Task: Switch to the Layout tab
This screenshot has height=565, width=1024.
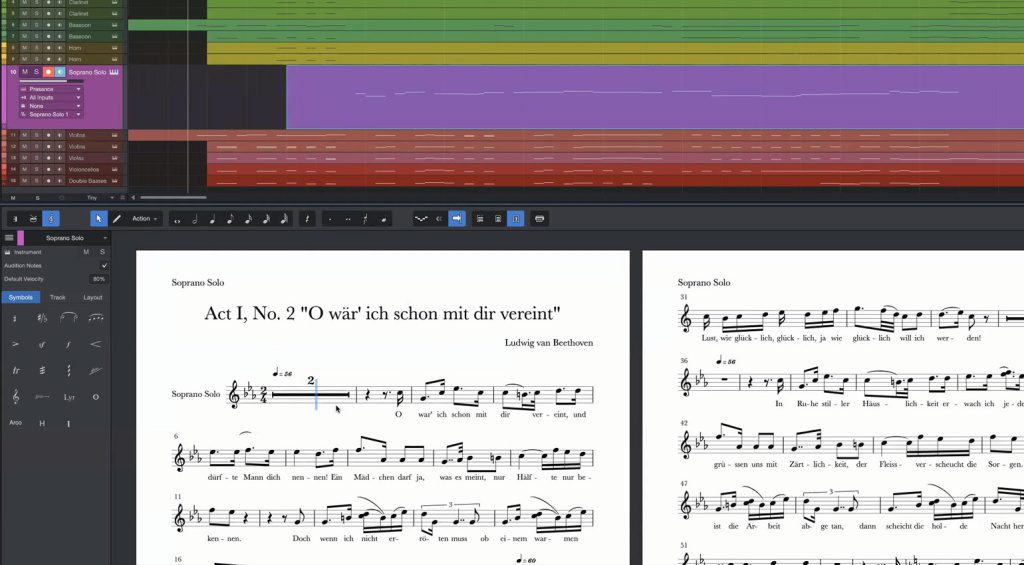Action: pos(93,297)
